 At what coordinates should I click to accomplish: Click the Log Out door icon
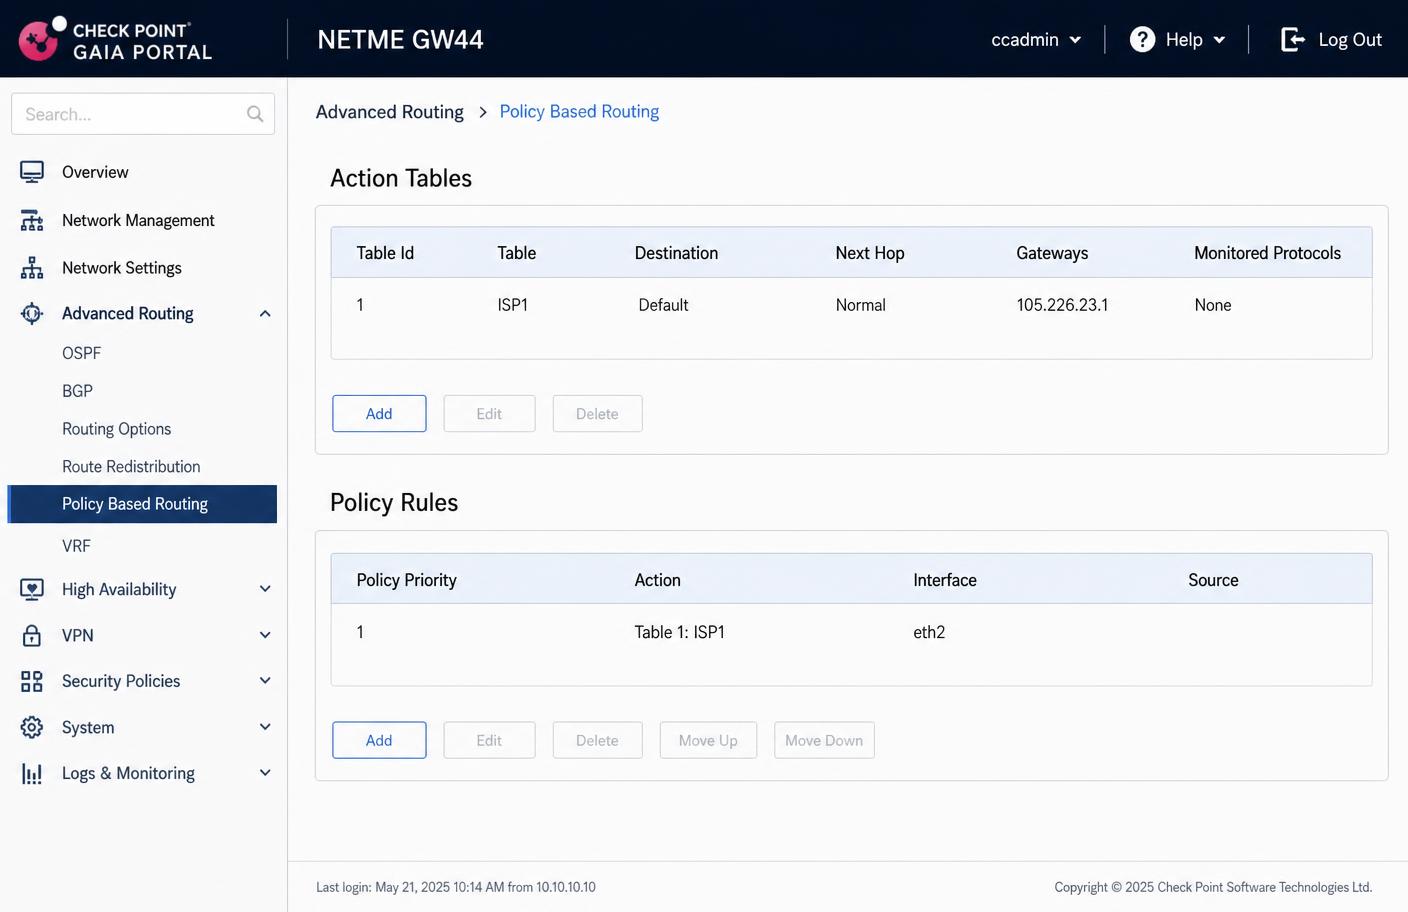pyautogui.click(x=1293, y=39)
